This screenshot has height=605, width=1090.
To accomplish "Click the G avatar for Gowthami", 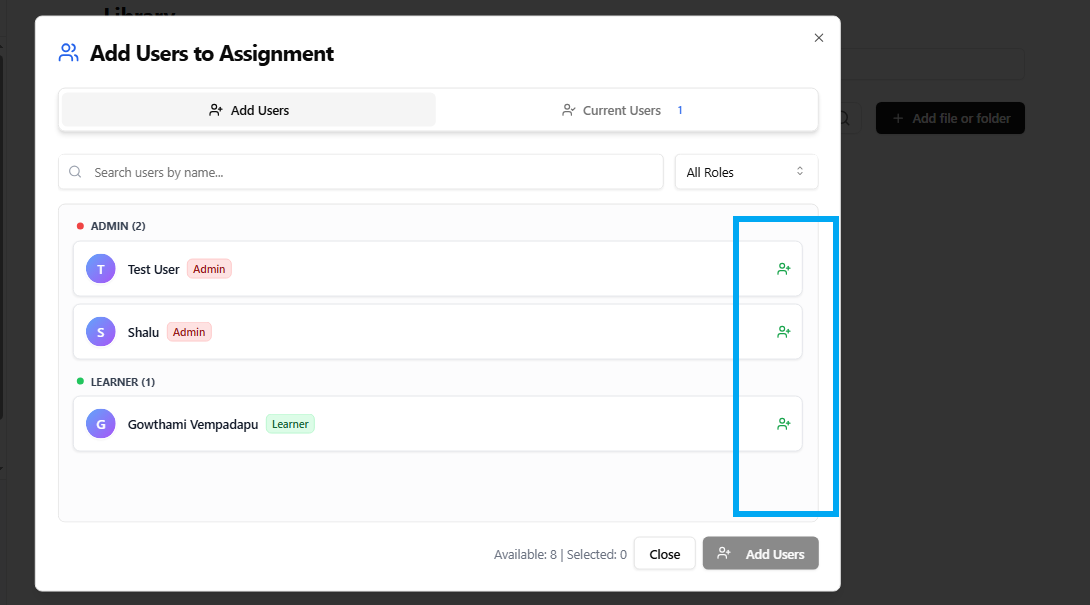I will point(100,424).
